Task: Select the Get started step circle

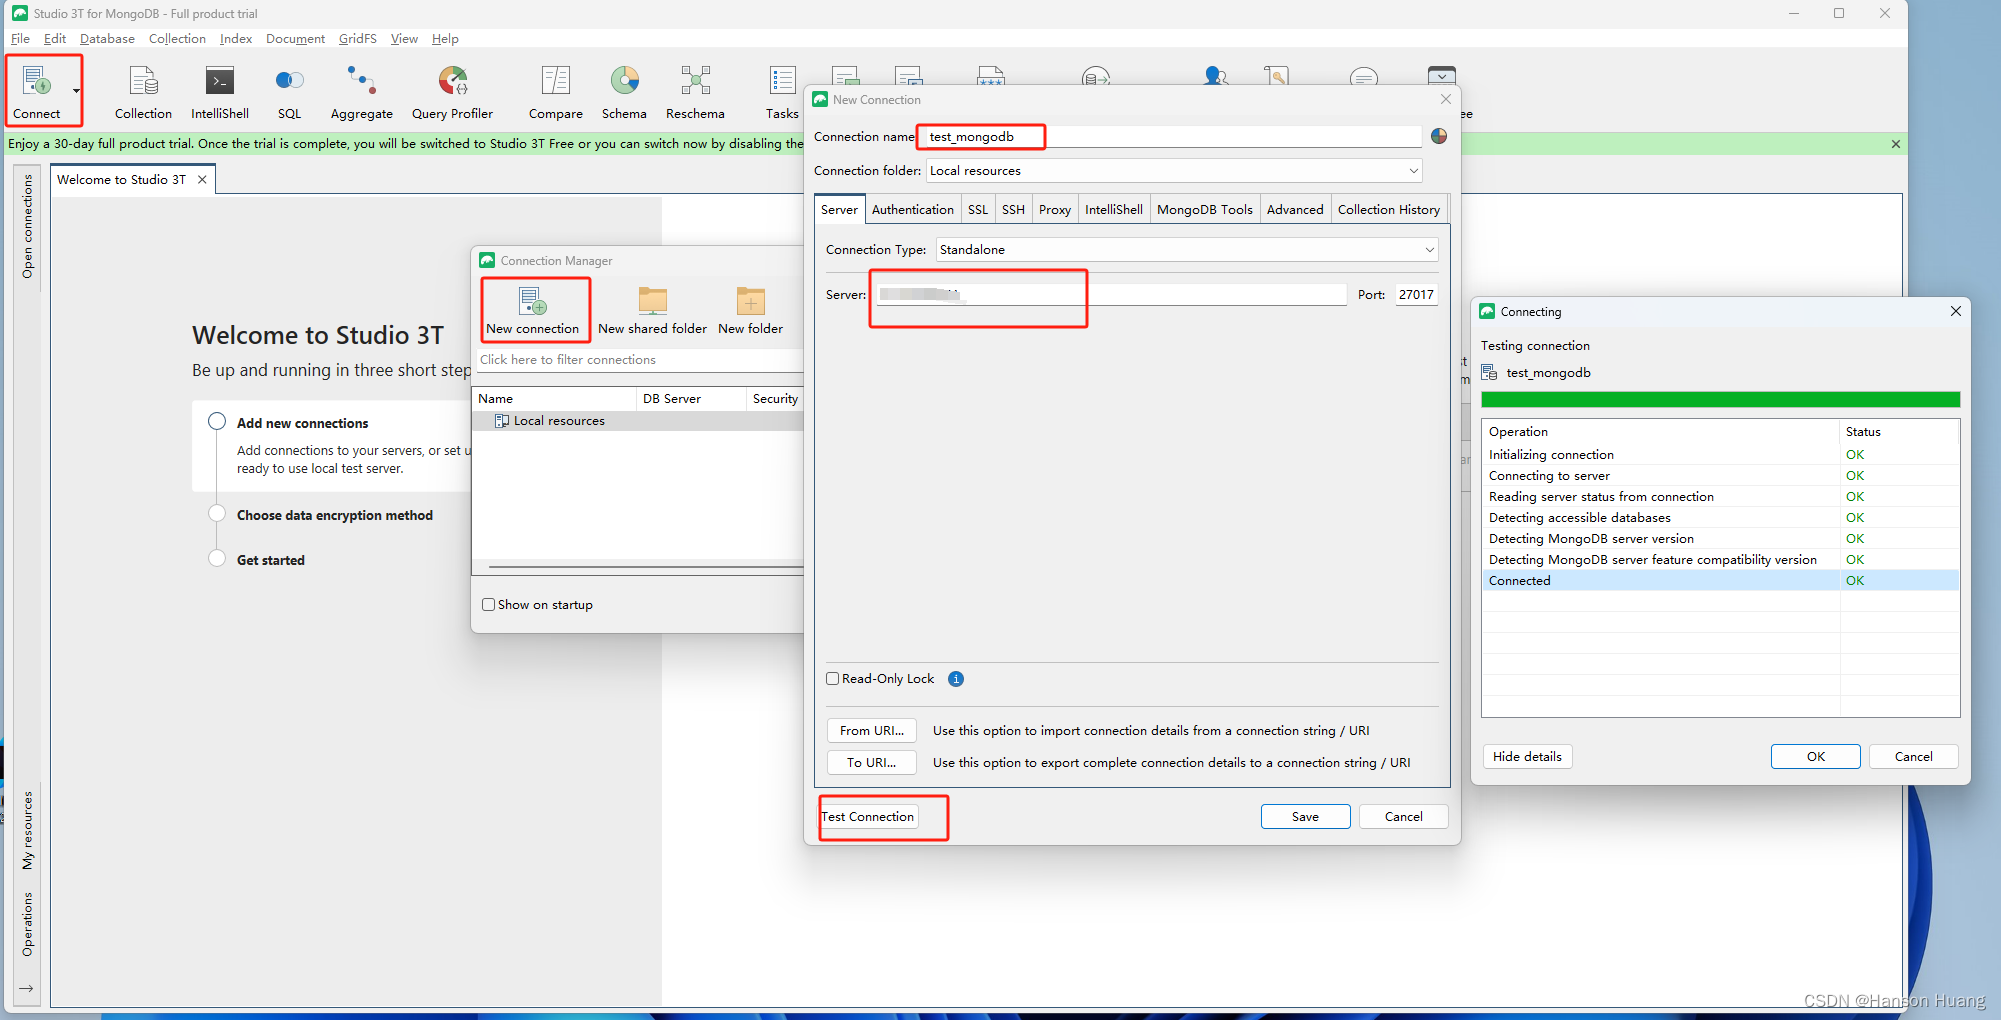Action: click(217, 558)
